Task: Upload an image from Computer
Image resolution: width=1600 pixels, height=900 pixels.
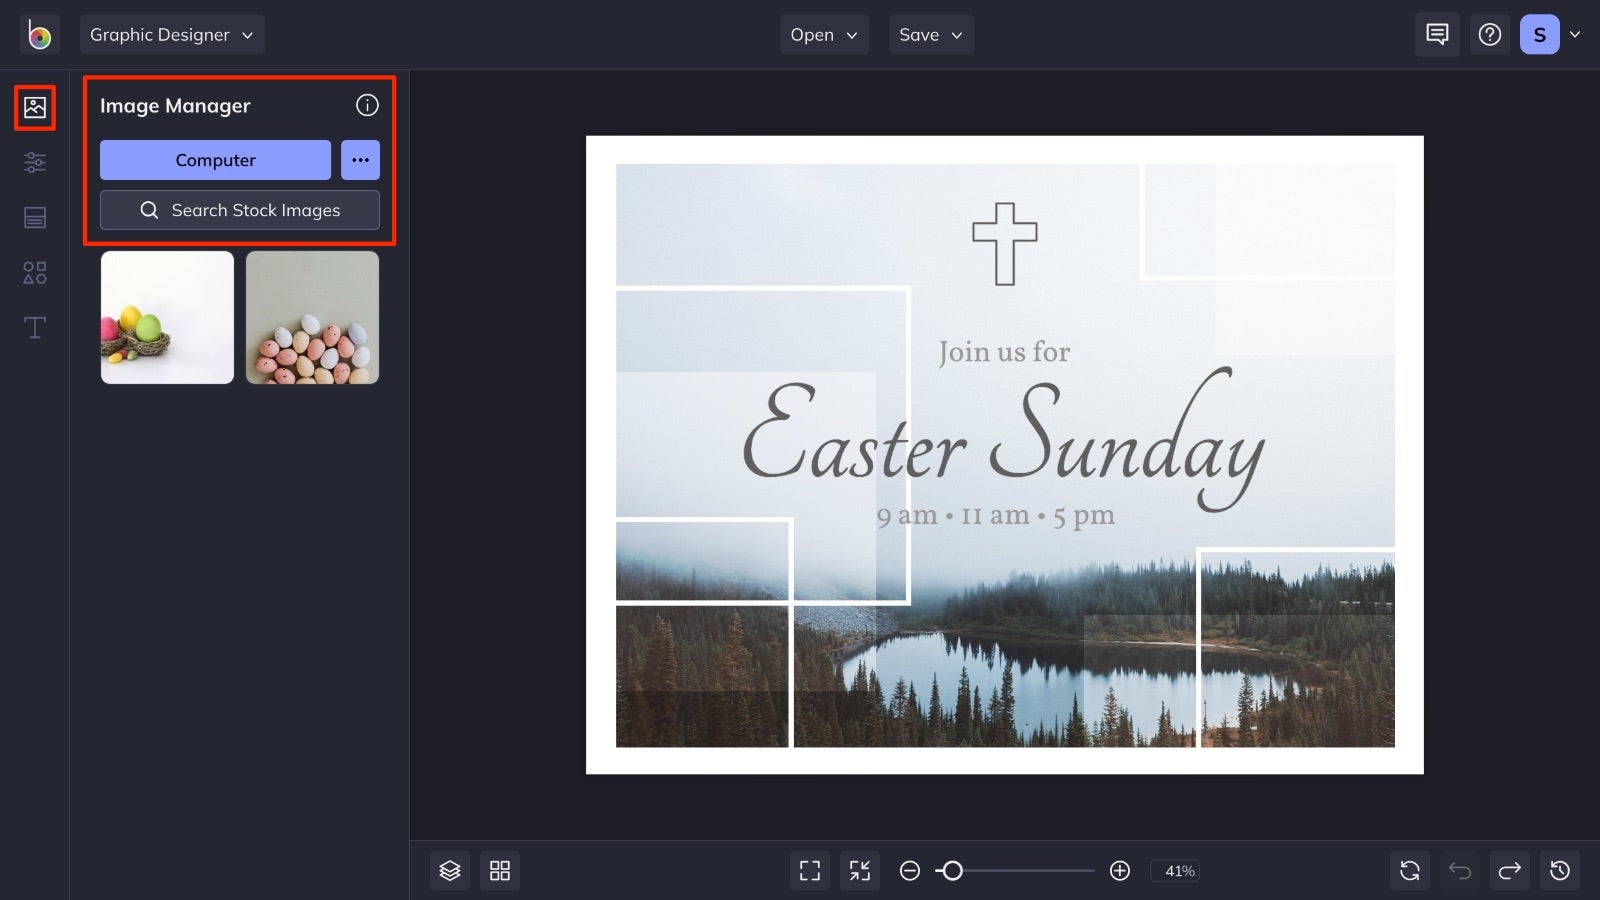Action: pyautogui.click(x=215, y=160)
